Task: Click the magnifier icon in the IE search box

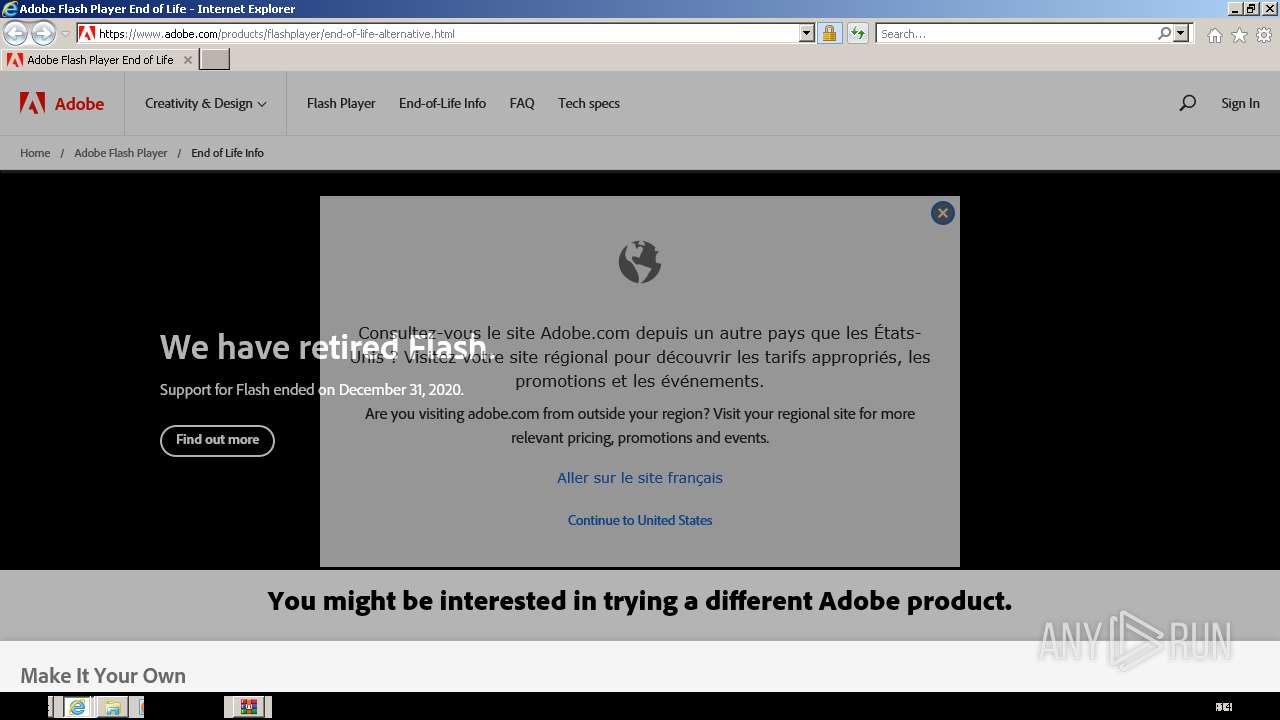Action: 1164,33
